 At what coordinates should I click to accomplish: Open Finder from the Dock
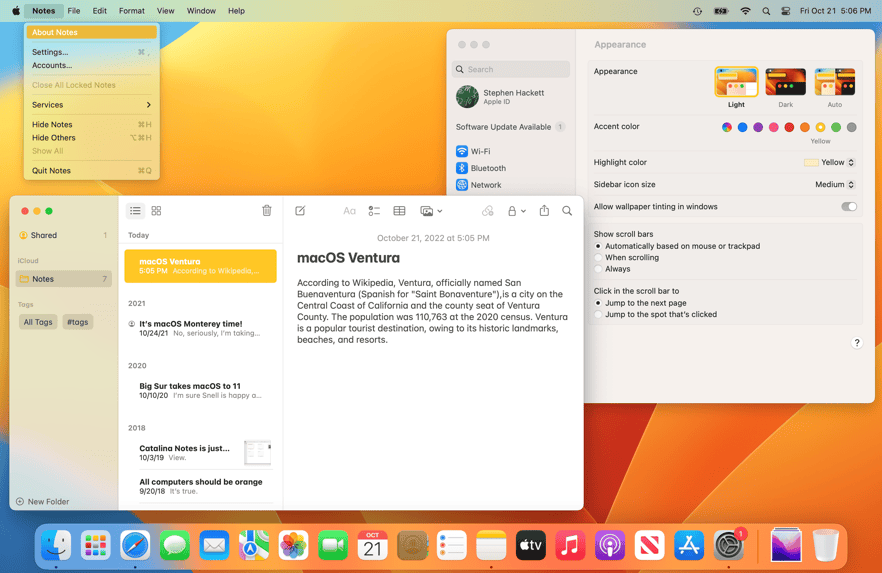tap(56, 545)
